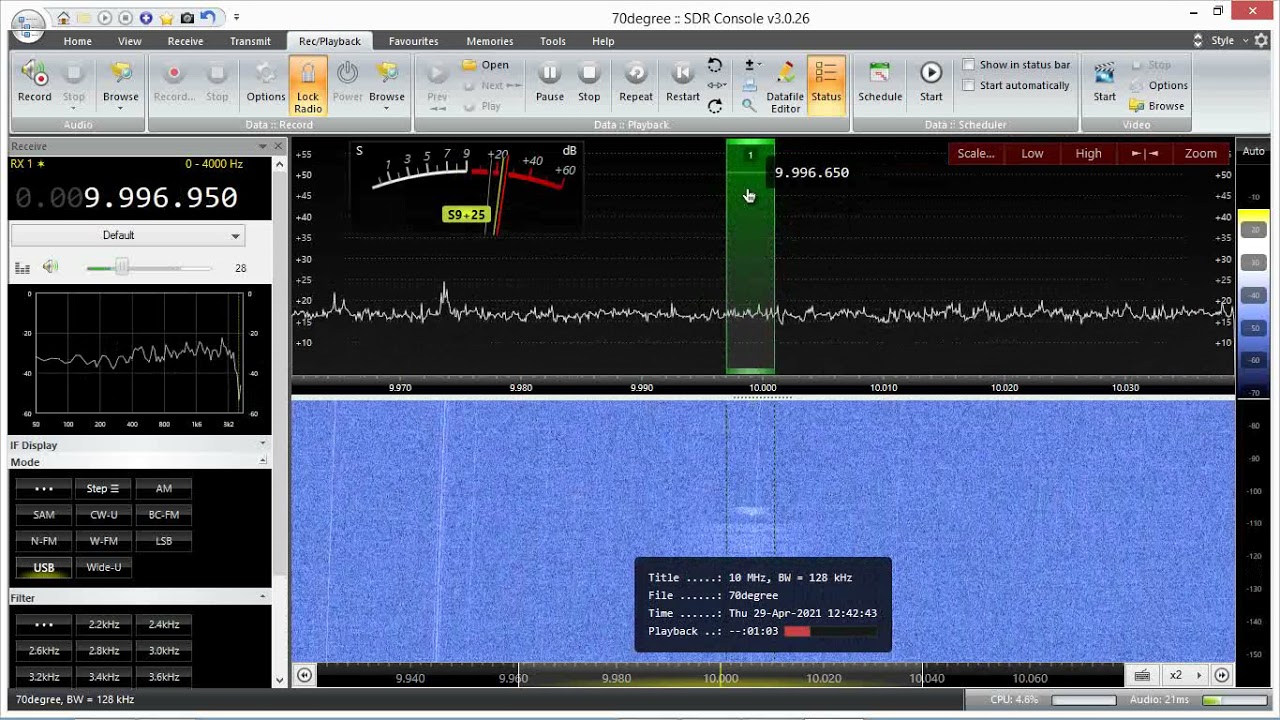The image size is (1280, 720).
Task: Restart the playback from beginning
Action: (x=683, y=82)
